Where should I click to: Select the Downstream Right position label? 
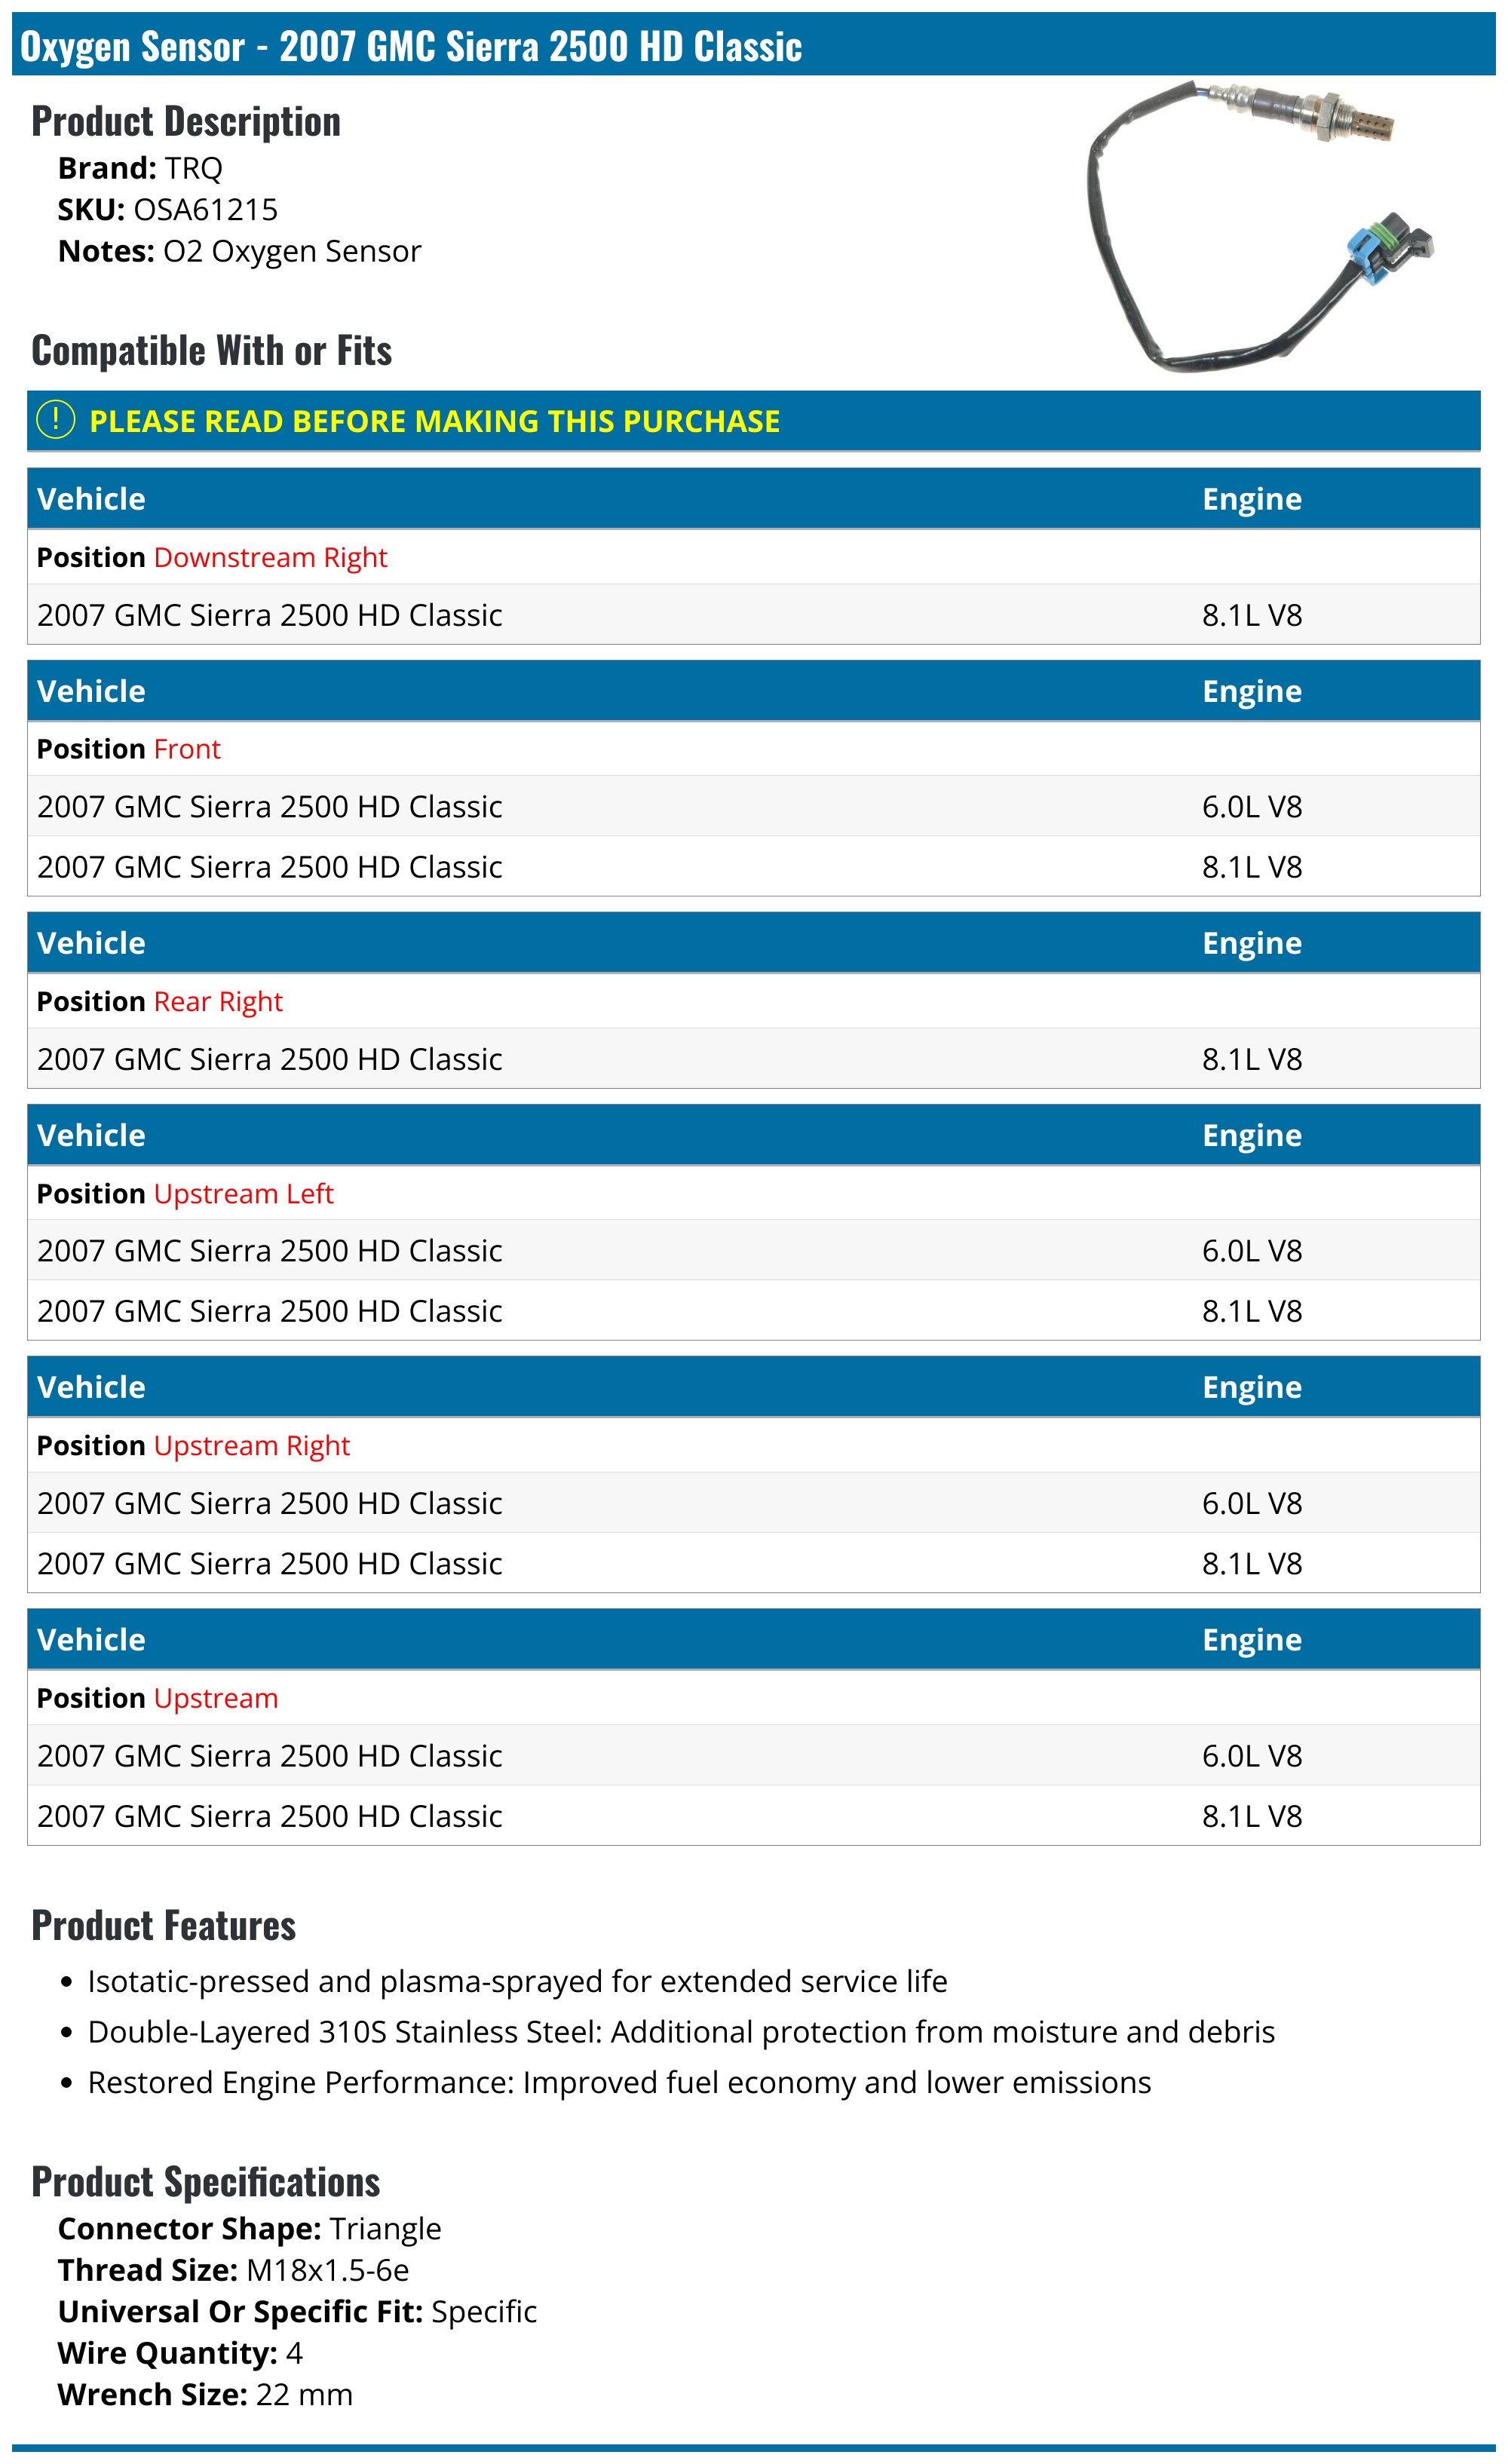click(270, 558)
